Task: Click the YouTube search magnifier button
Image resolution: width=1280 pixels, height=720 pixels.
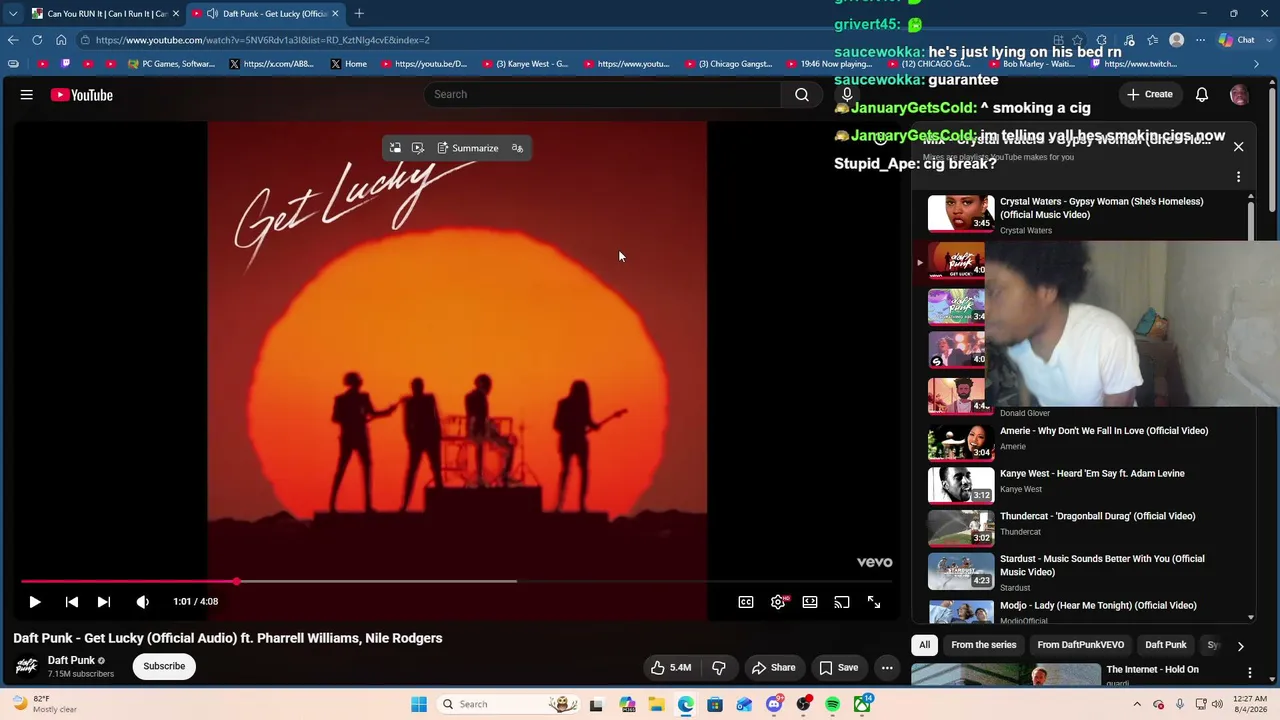Action: point(802,94)
